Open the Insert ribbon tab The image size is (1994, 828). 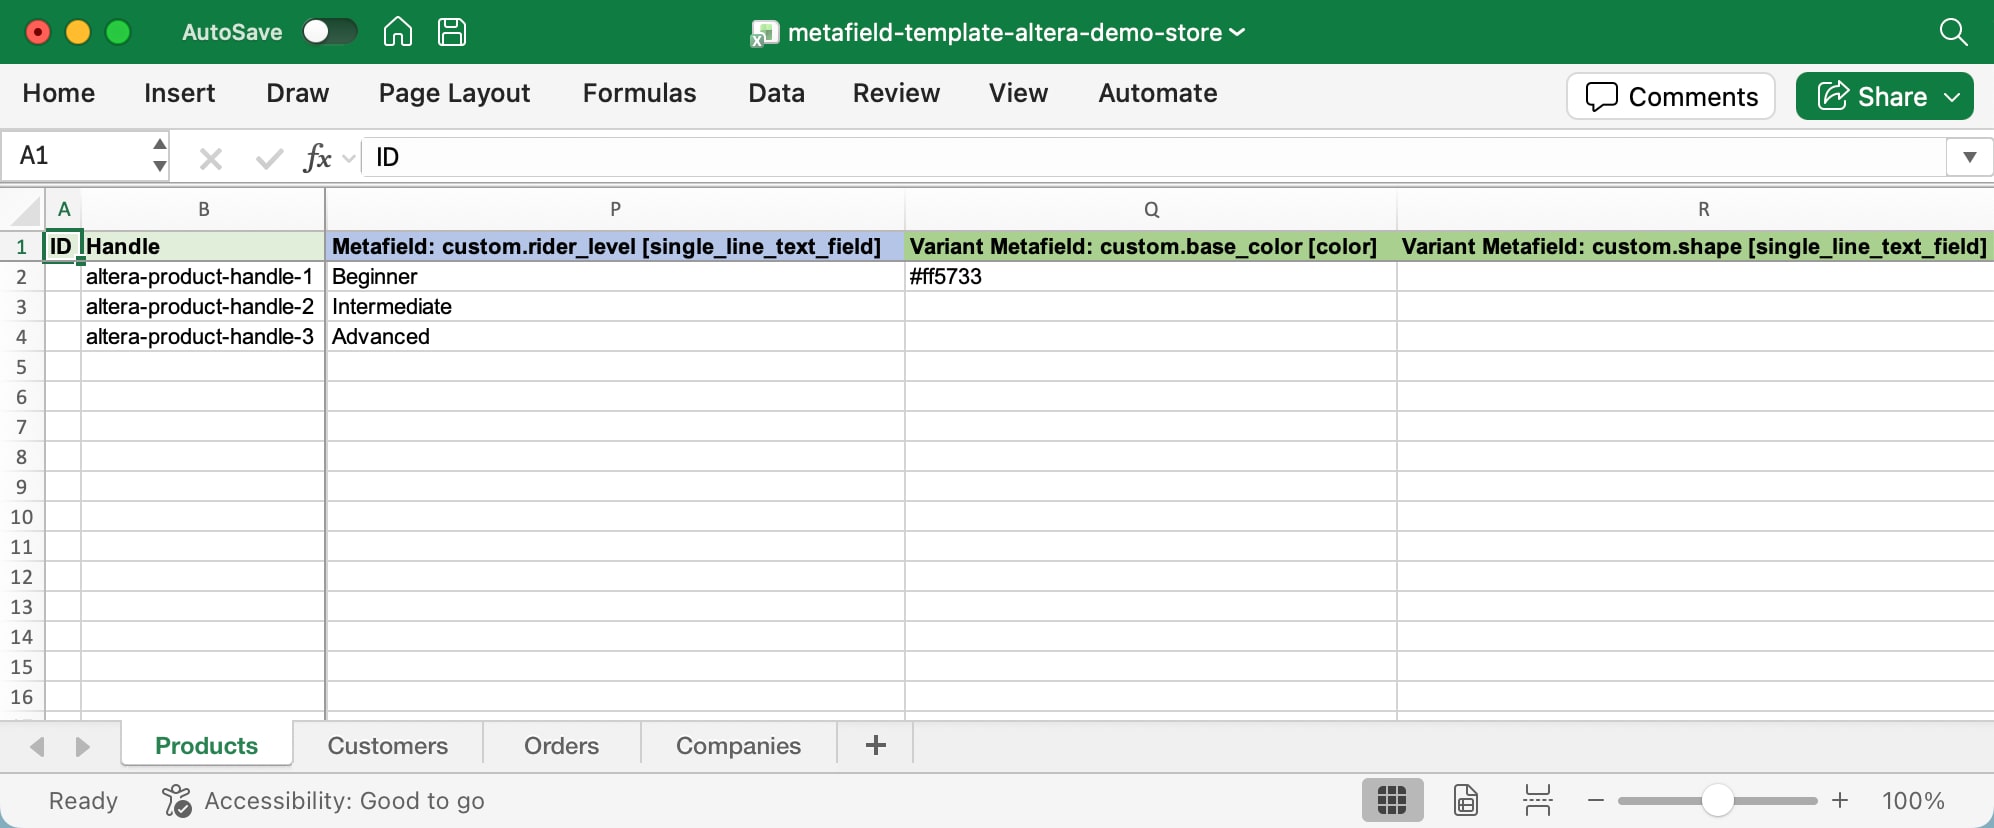[x=179, y=93]
